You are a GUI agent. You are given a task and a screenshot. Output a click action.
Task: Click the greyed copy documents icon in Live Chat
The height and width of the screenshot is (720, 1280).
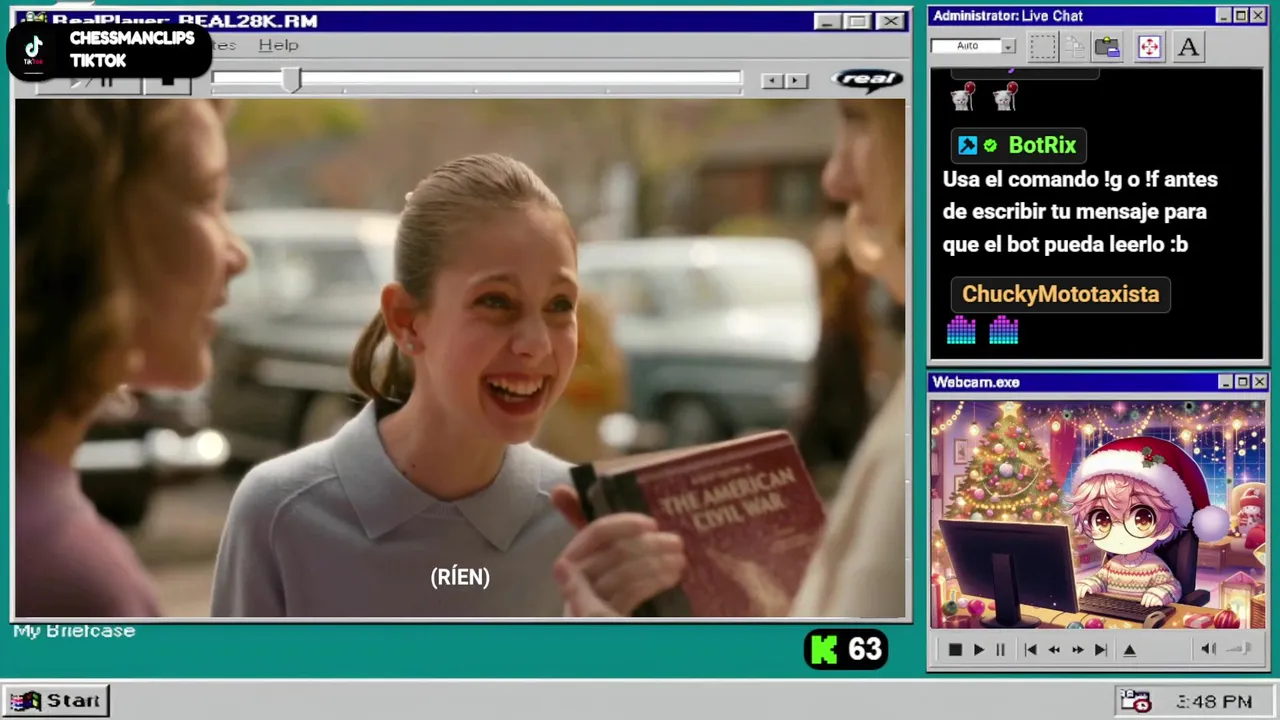point(1075,46)
